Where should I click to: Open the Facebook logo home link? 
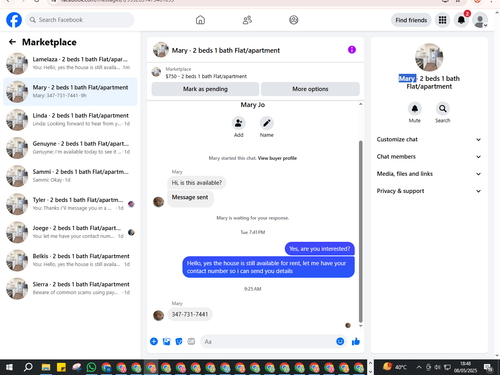click(x=14, y=20)
